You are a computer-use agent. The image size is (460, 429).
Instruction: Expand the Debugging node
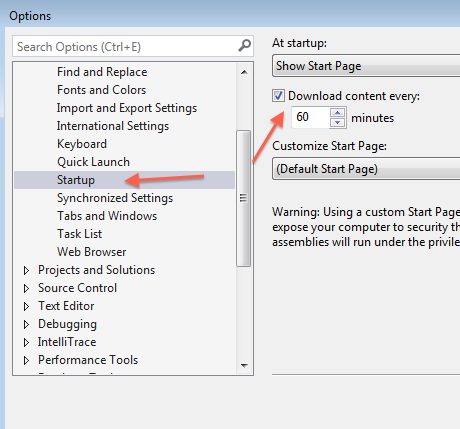tap(26, 324)
